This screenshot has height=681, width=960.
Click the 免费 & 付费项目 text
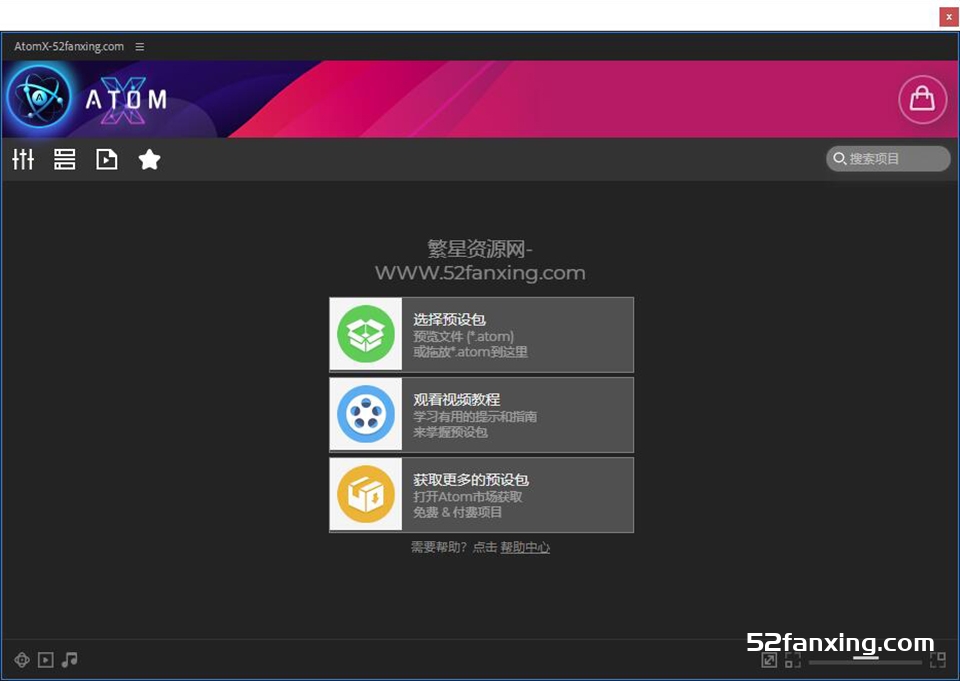pyautogui.click(x=457, y=512)
